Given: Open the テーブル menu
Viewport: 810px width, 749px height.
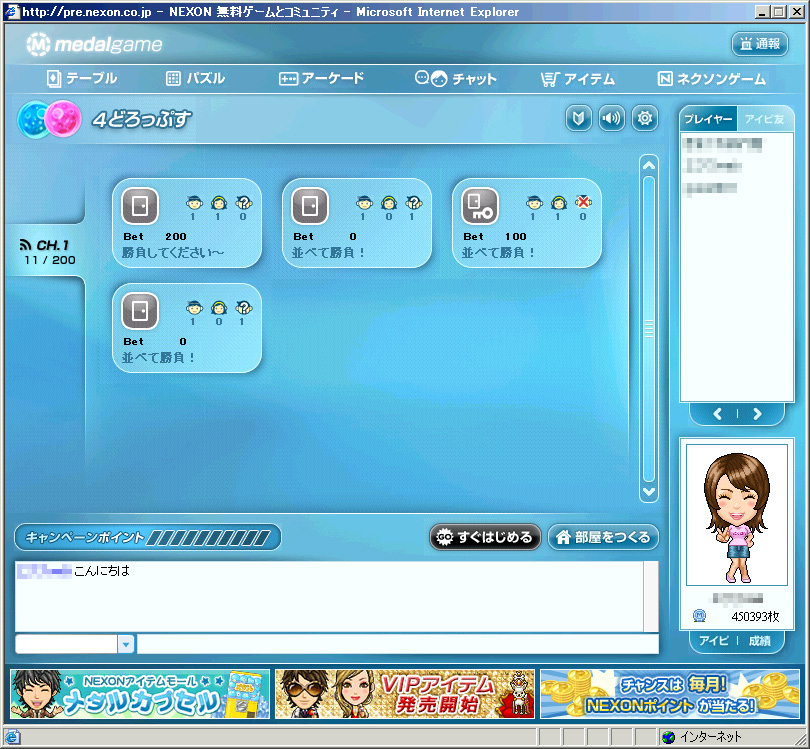Looking at the screenshot, I should (x=82, y=79).
